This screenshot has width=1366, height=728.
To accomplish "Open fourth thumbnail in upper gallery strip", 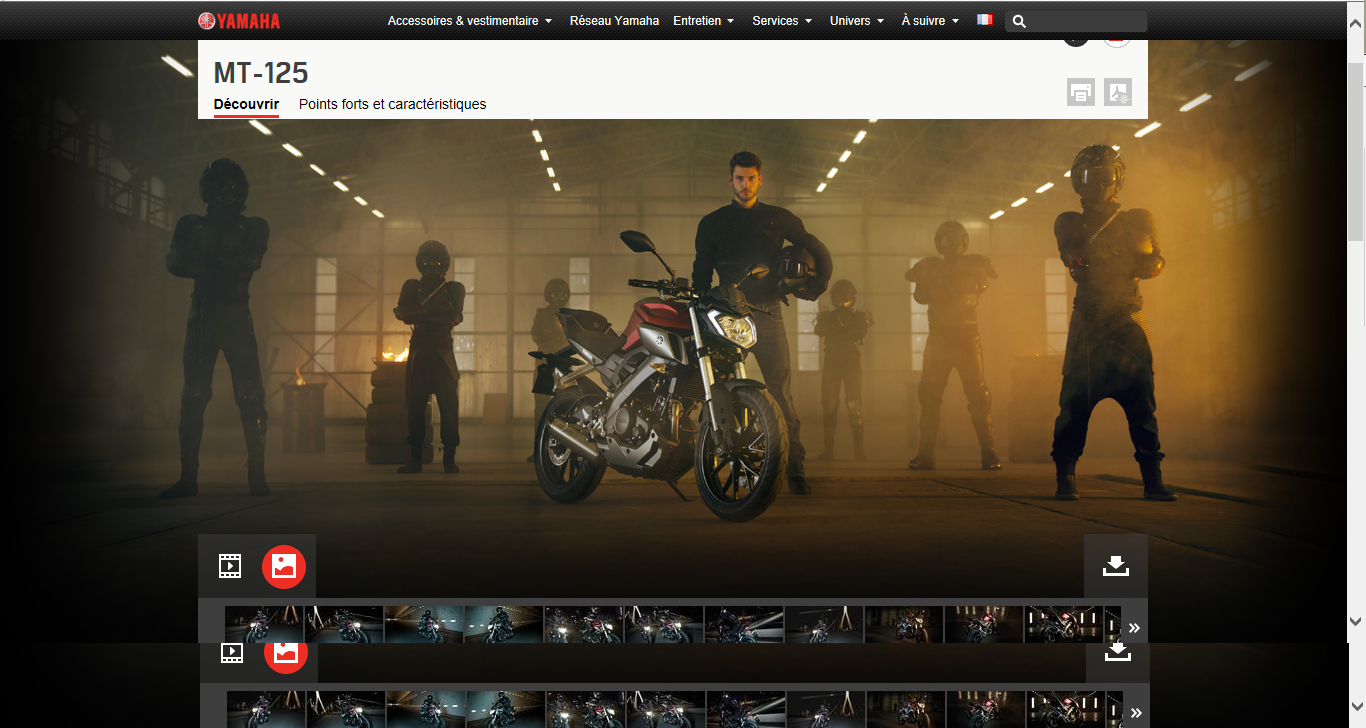I will tap(504, 624).
